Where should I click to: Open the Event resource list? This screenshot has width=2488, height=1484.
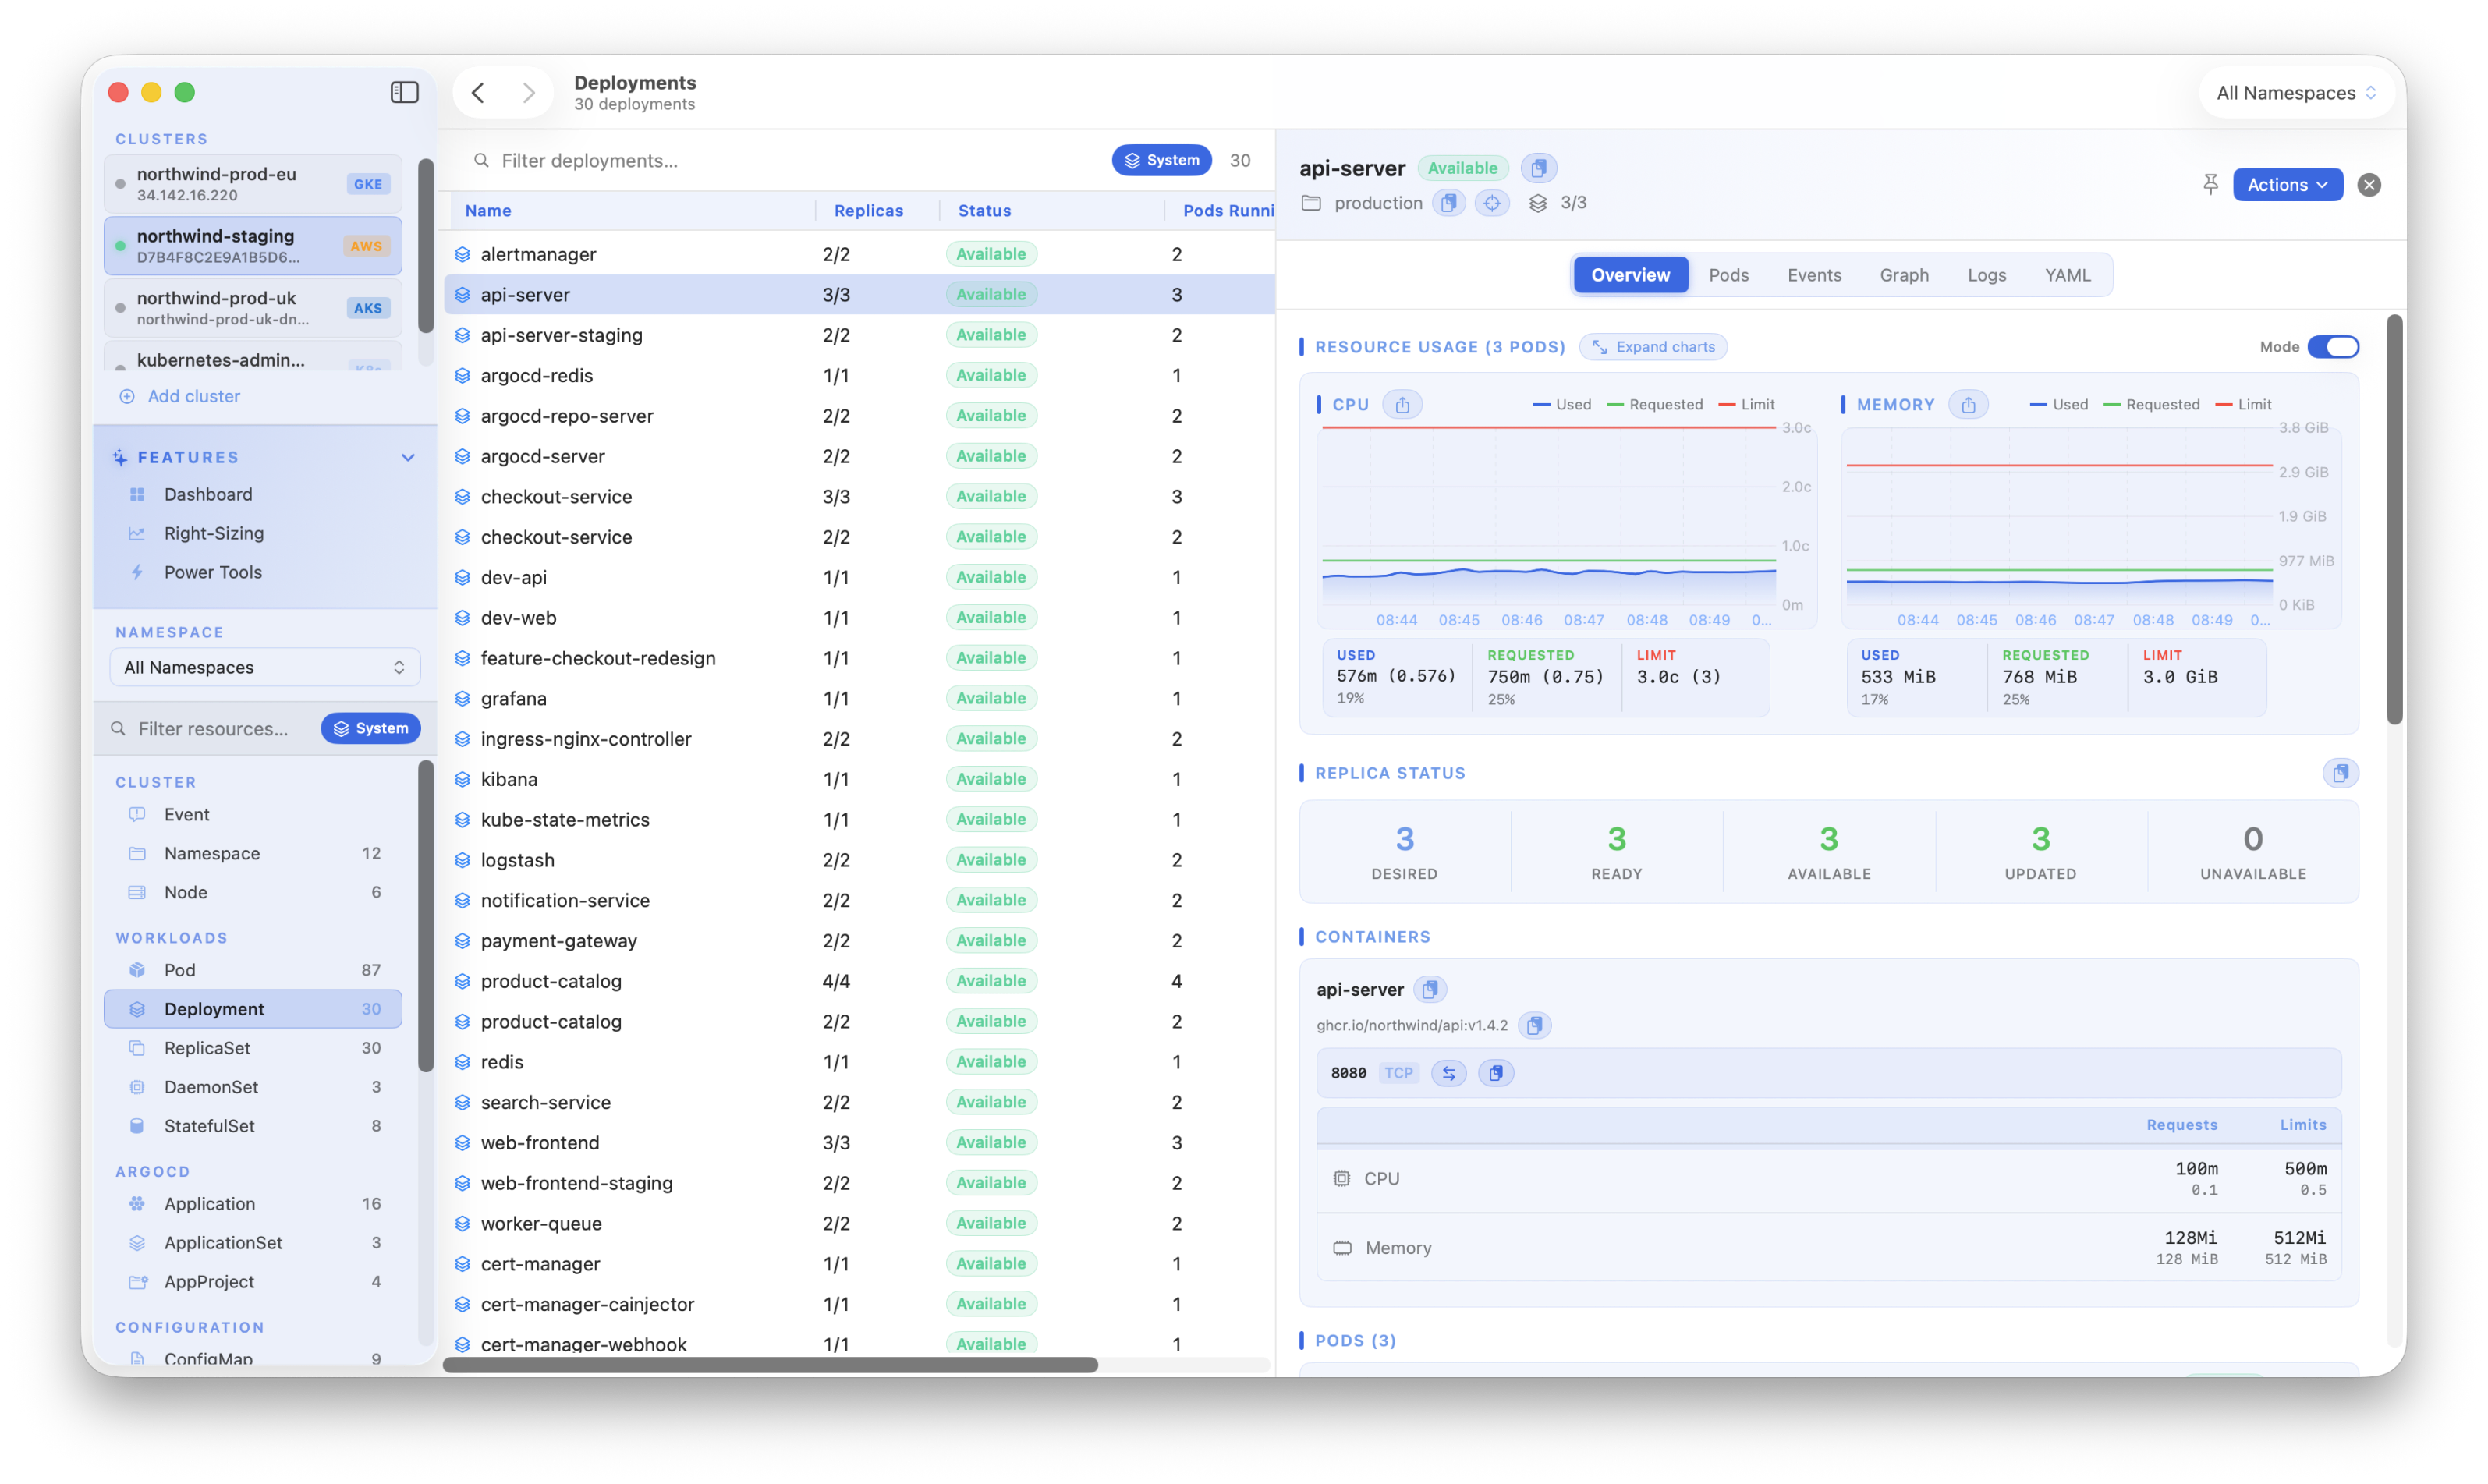[253, 814]
